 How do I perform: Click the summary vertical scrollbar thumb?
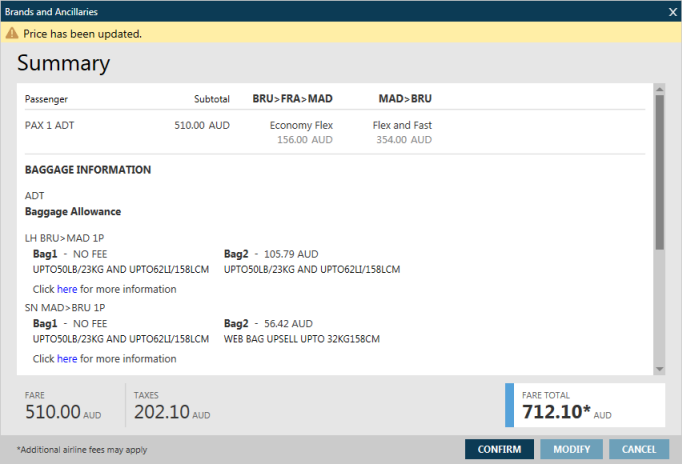point(658,170)
